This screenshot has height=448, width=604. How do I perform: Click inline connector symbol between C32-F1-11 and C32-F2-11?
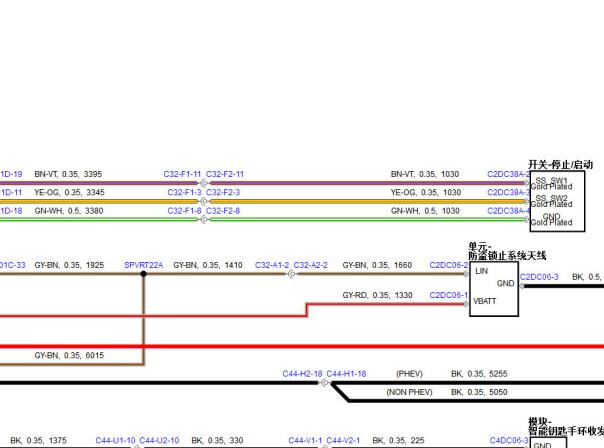point(204,183)
